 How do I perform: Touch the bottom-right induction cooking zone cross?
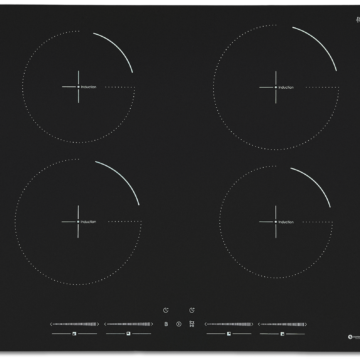click(276, 222)
